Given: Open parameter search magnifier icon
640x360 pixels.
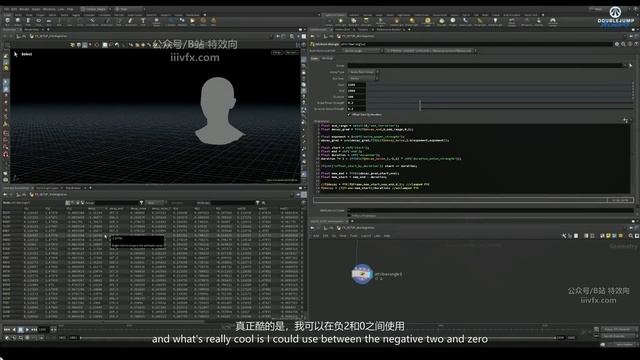Looking at the screenshot, I should point(623,44).
